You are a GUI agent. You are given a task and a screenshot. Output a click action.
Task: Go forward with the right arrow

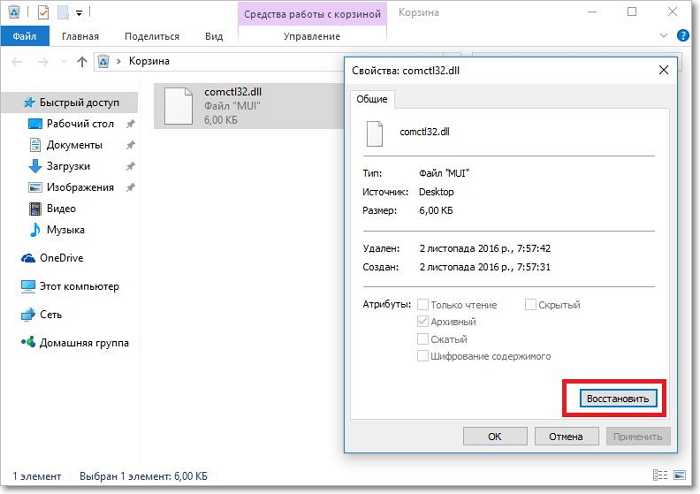[43, 62]
